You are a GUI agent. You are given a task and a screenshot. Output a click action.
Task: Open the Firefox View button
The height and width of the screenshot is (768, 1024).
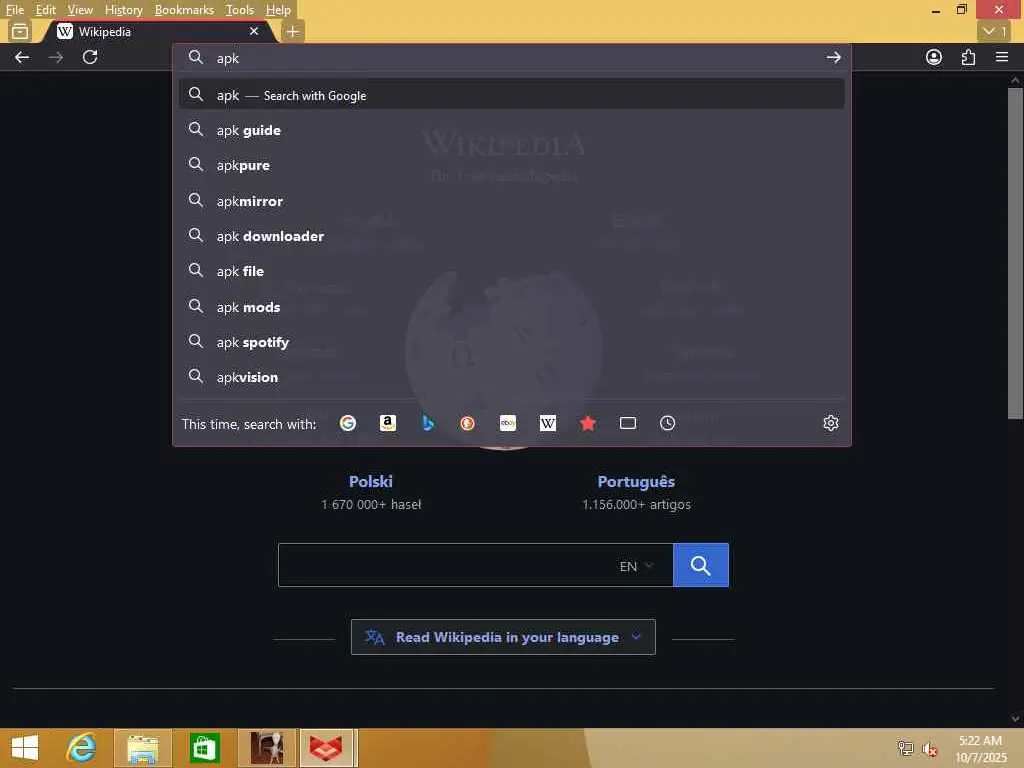(20, 31)
